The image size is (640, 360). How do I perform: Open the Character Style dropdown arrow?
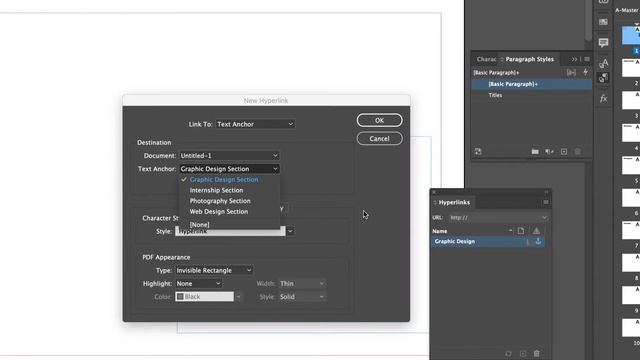290,231
